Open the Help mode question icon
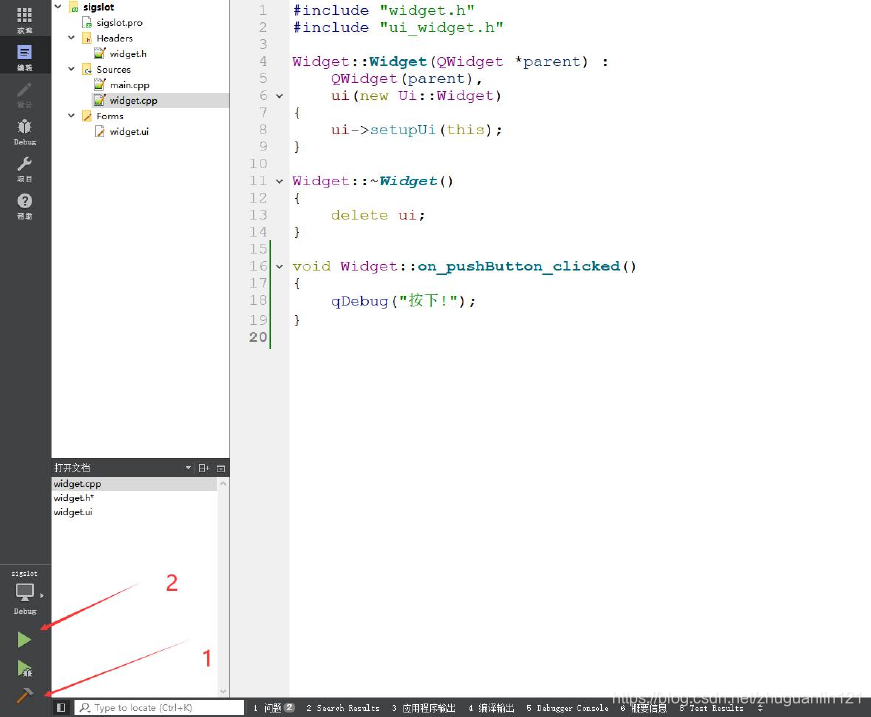Image resolution: width=871 pixels, height=717 pixels. tap(24, 205)
